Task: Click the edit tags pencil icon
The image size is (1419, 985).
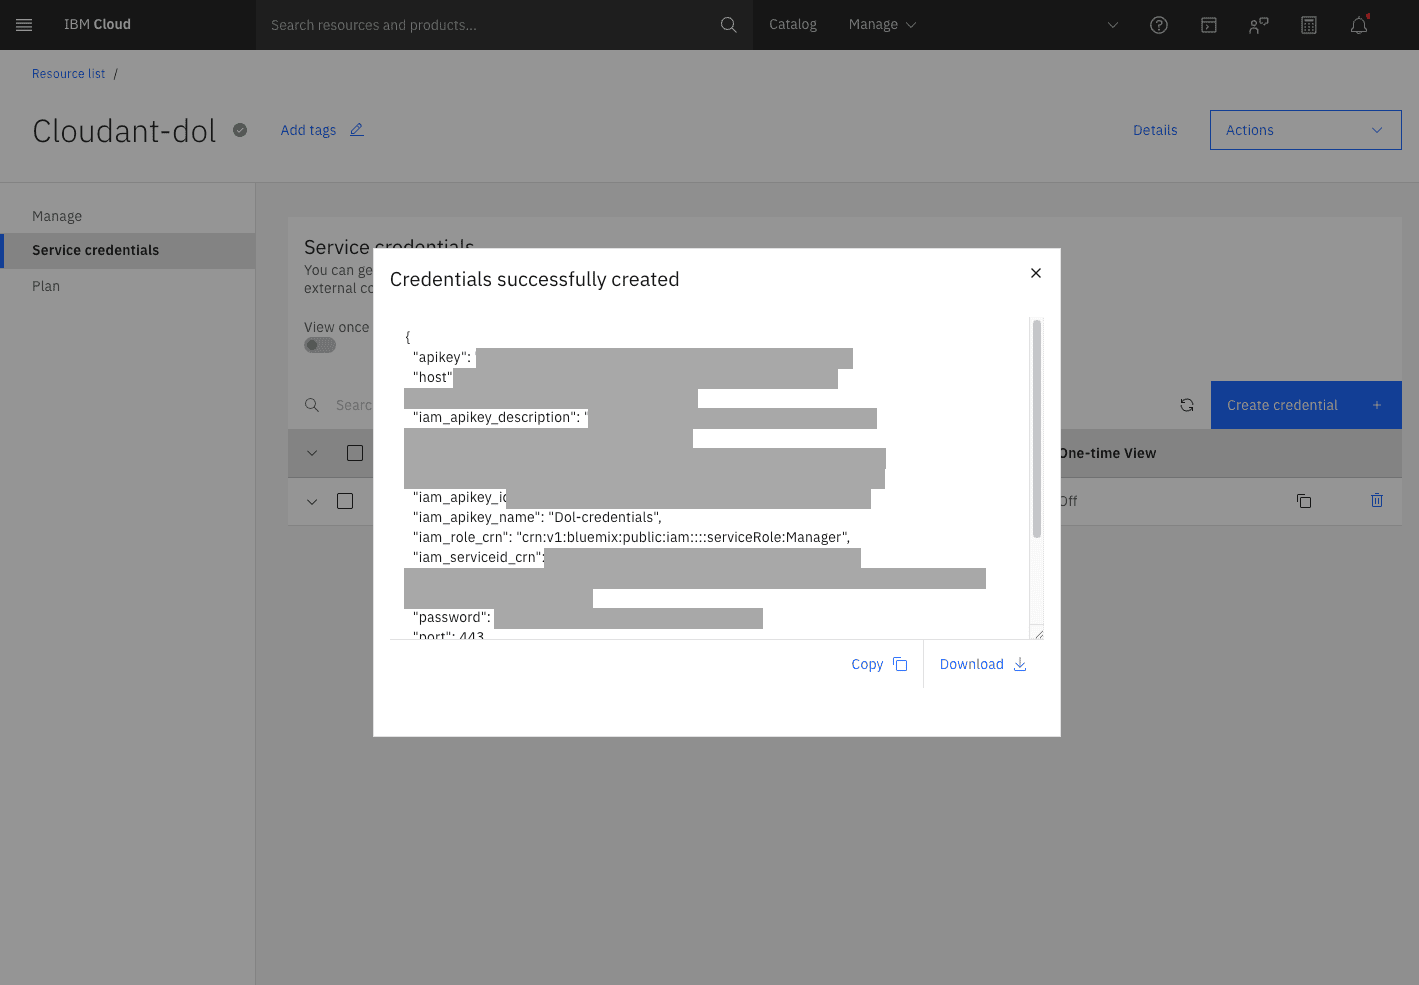Action: pyautogui.click(x=357, y=130)
